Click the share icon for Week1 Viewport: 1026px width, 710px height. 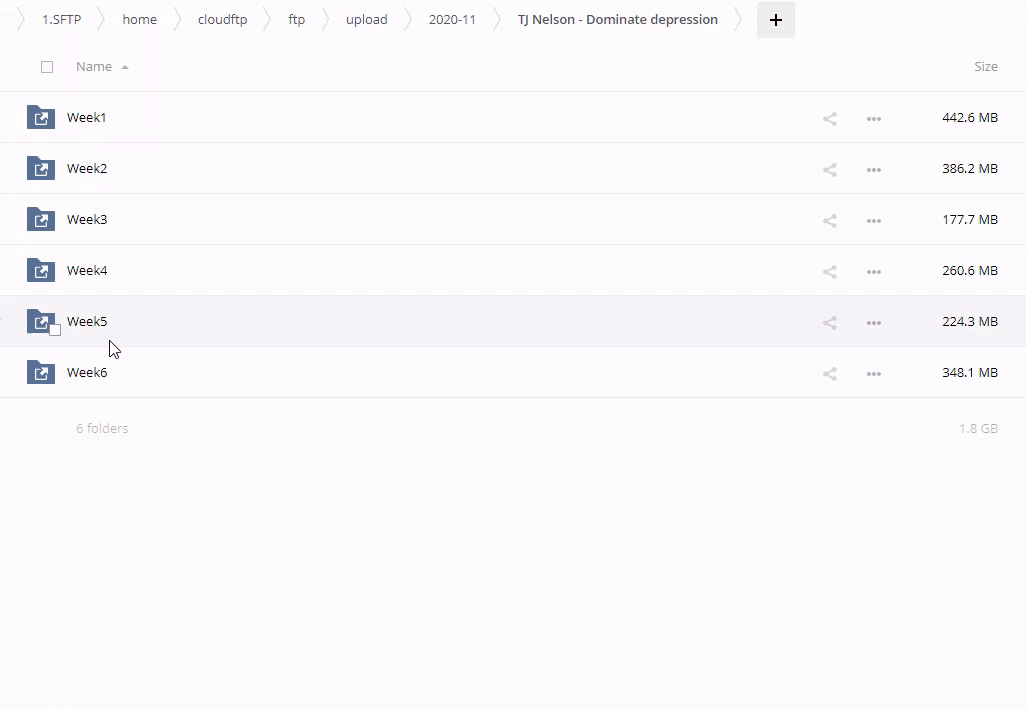(829, 119)
